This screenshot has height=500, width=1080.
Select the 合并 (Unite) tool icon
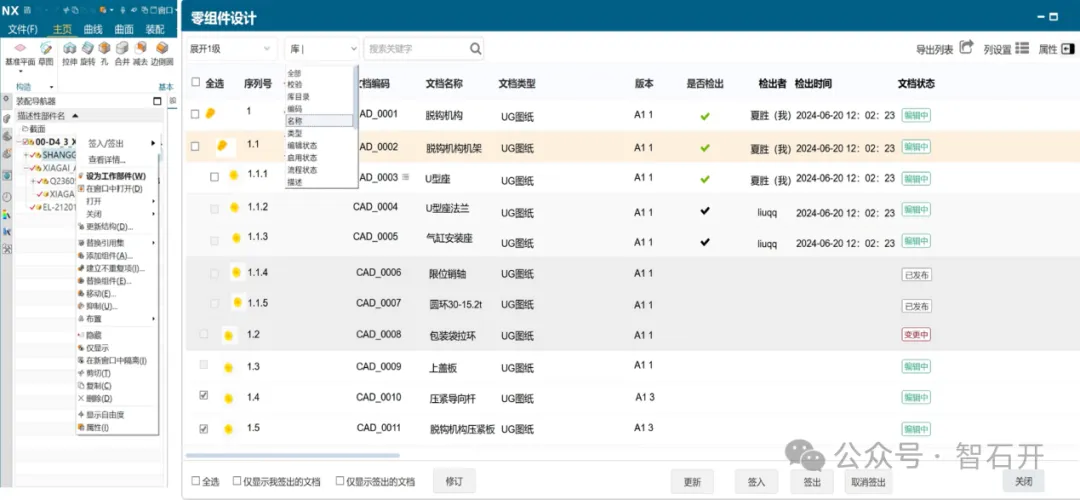pos(122,48)
